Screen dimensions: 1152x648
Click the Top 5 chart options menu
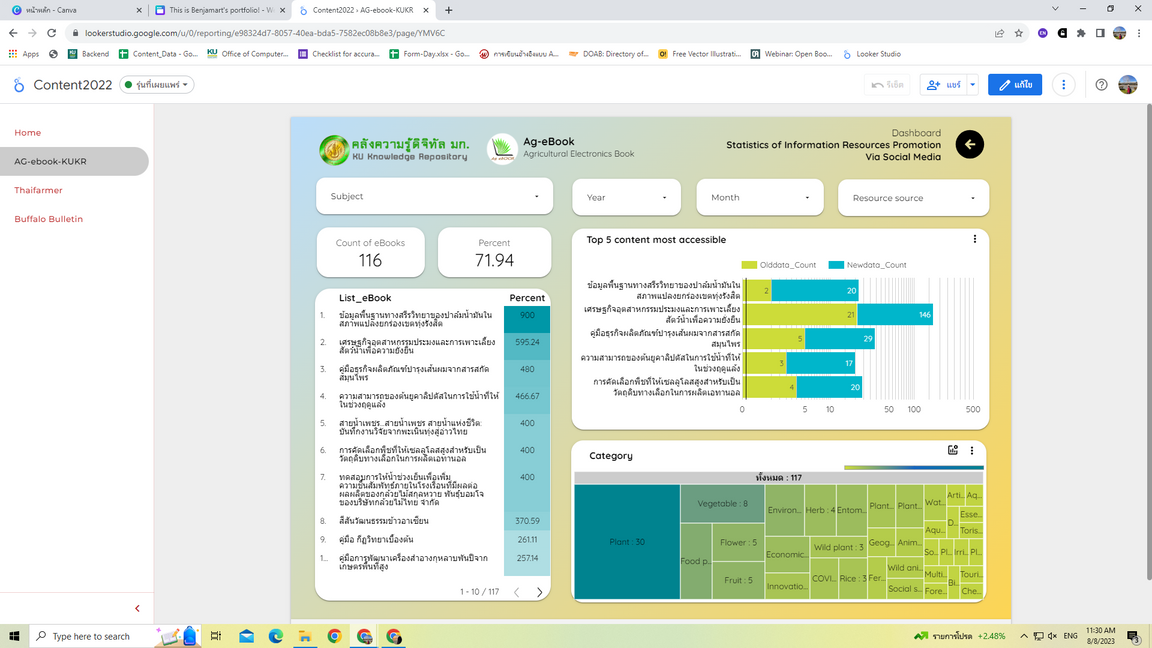click(974, 239)
